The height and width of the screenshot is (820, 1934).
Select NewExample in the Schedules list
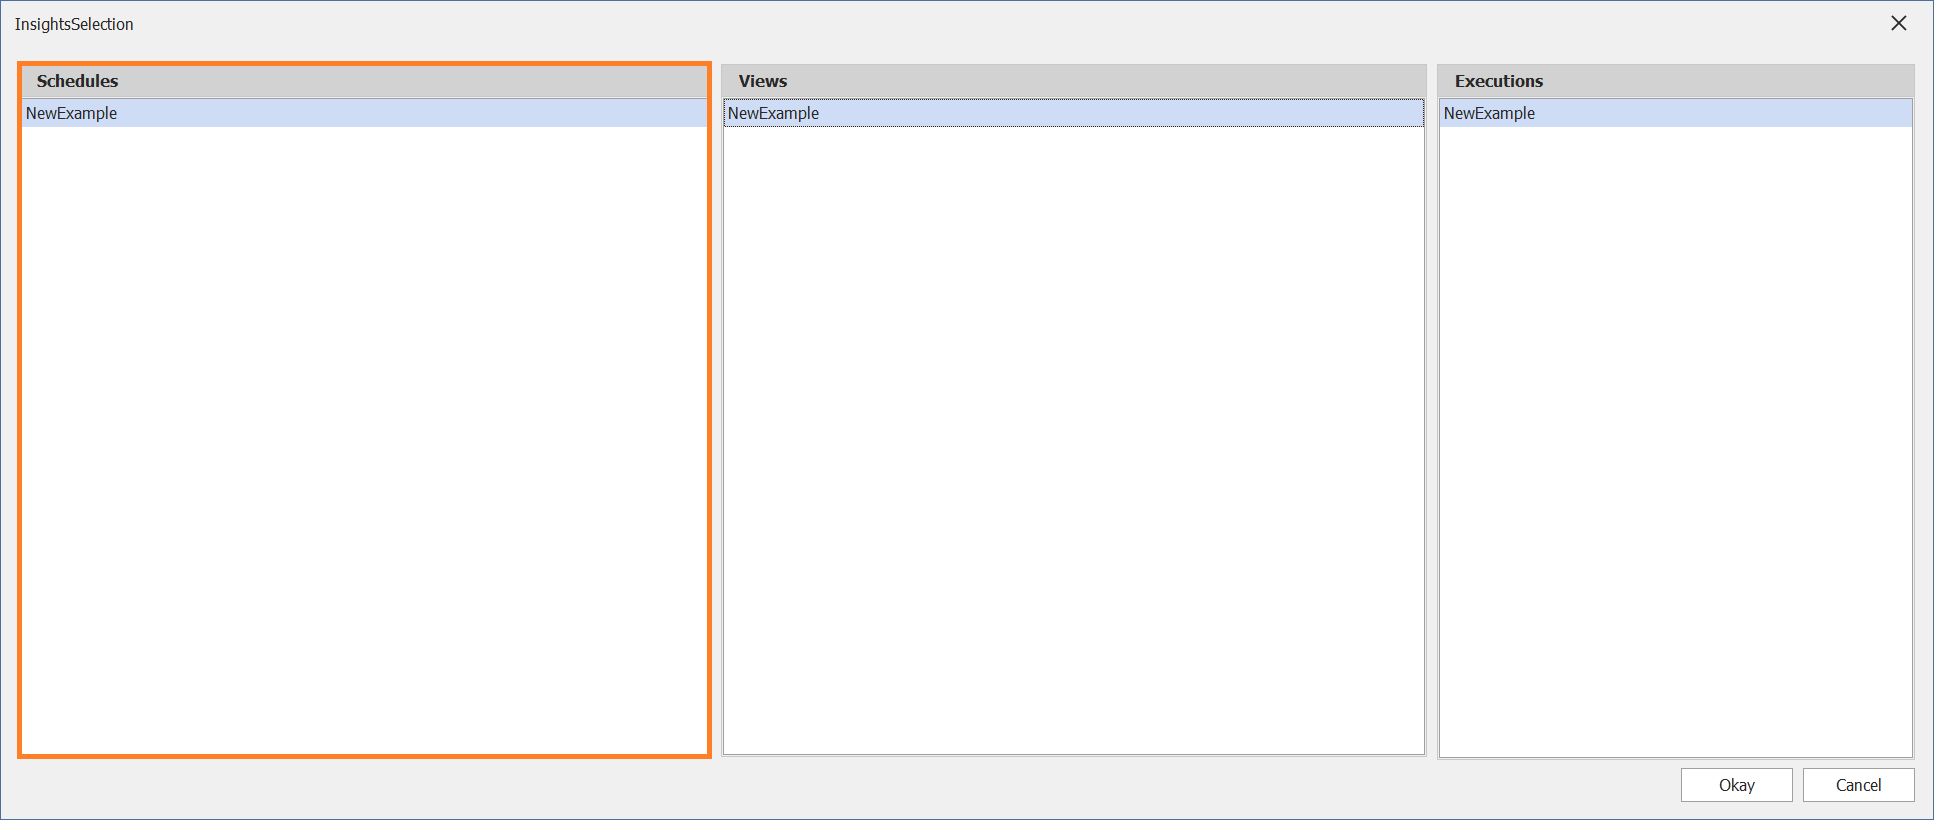tap(364, 113)
